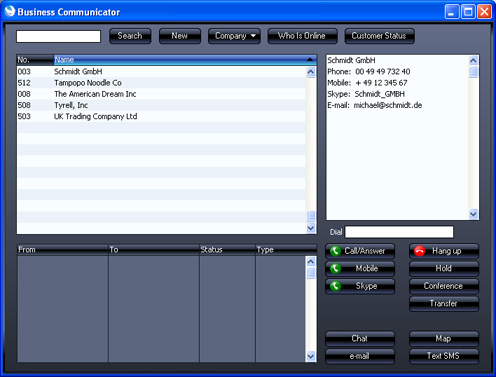Click the Type column header
The image size is (496, 377).
tap(286, 249)
